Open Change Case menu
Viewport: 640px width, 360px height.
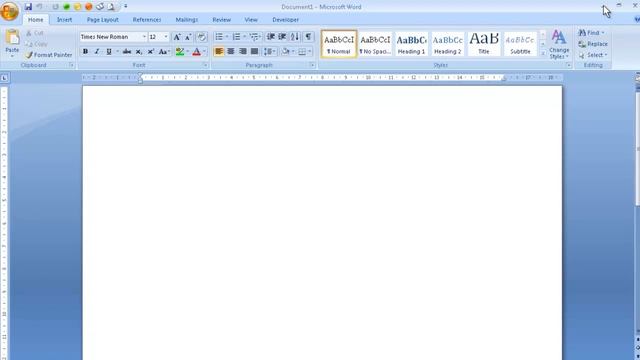click(x=164, y=51)
